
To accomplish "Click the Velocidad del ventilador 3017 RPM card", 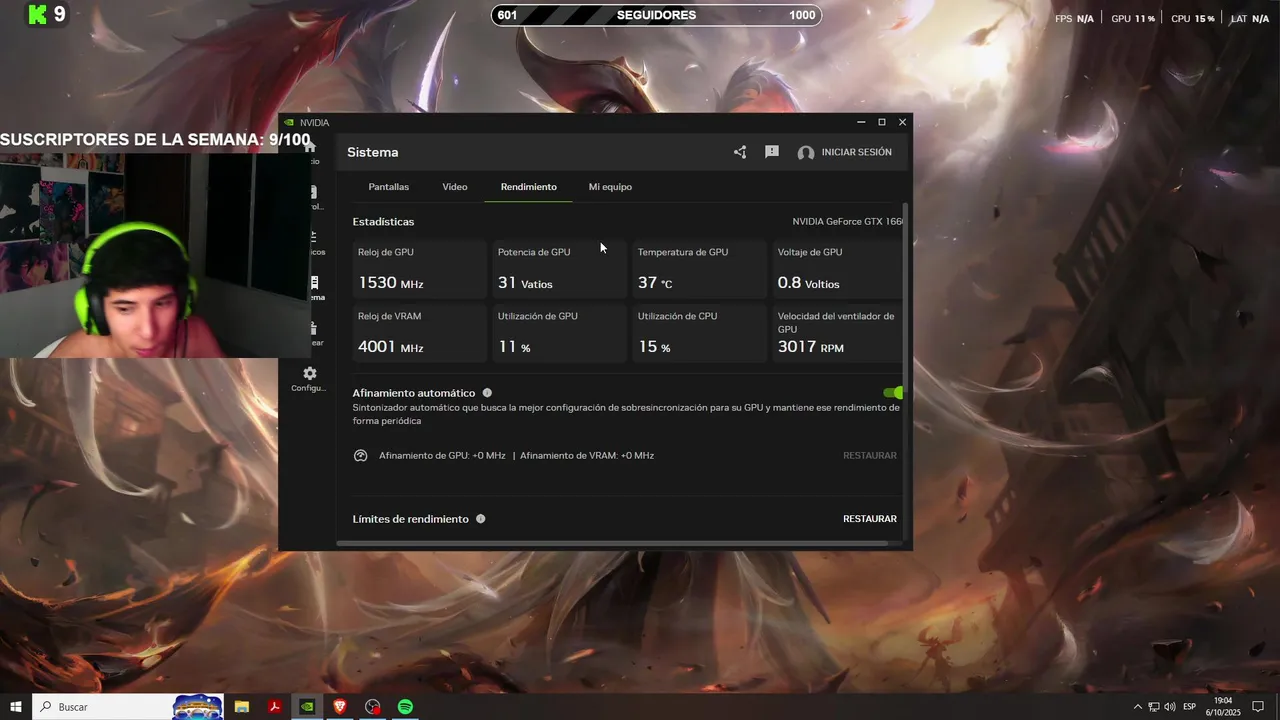I will 837,334.
